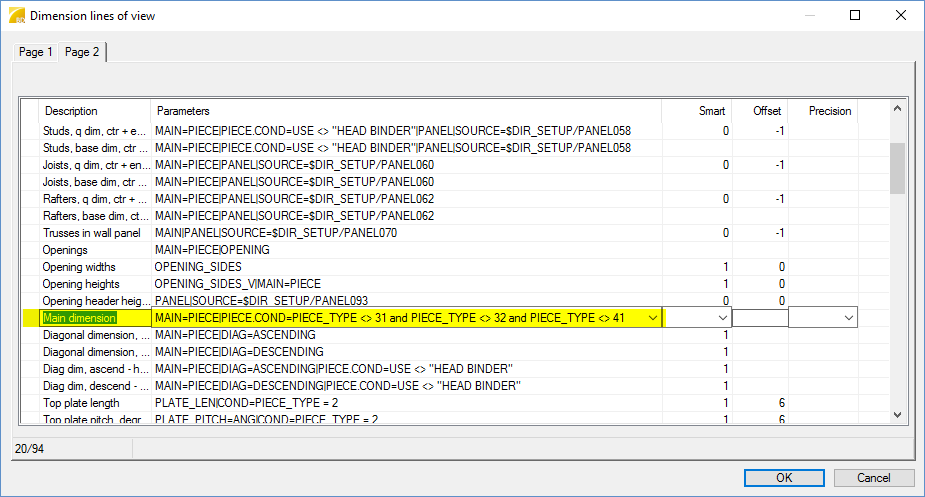This screenshot has height=497, width=925.
Task: Click the Parameters column header
Action: pos(183,111)
